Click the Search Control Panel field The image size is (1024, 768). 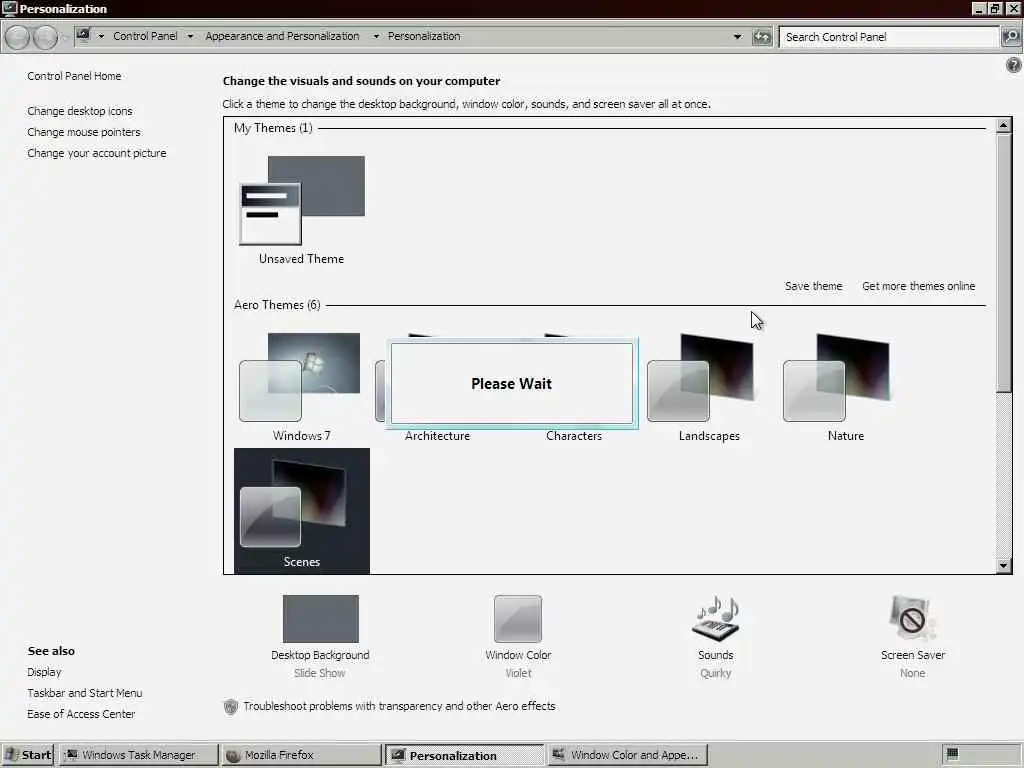coord(888,37)
